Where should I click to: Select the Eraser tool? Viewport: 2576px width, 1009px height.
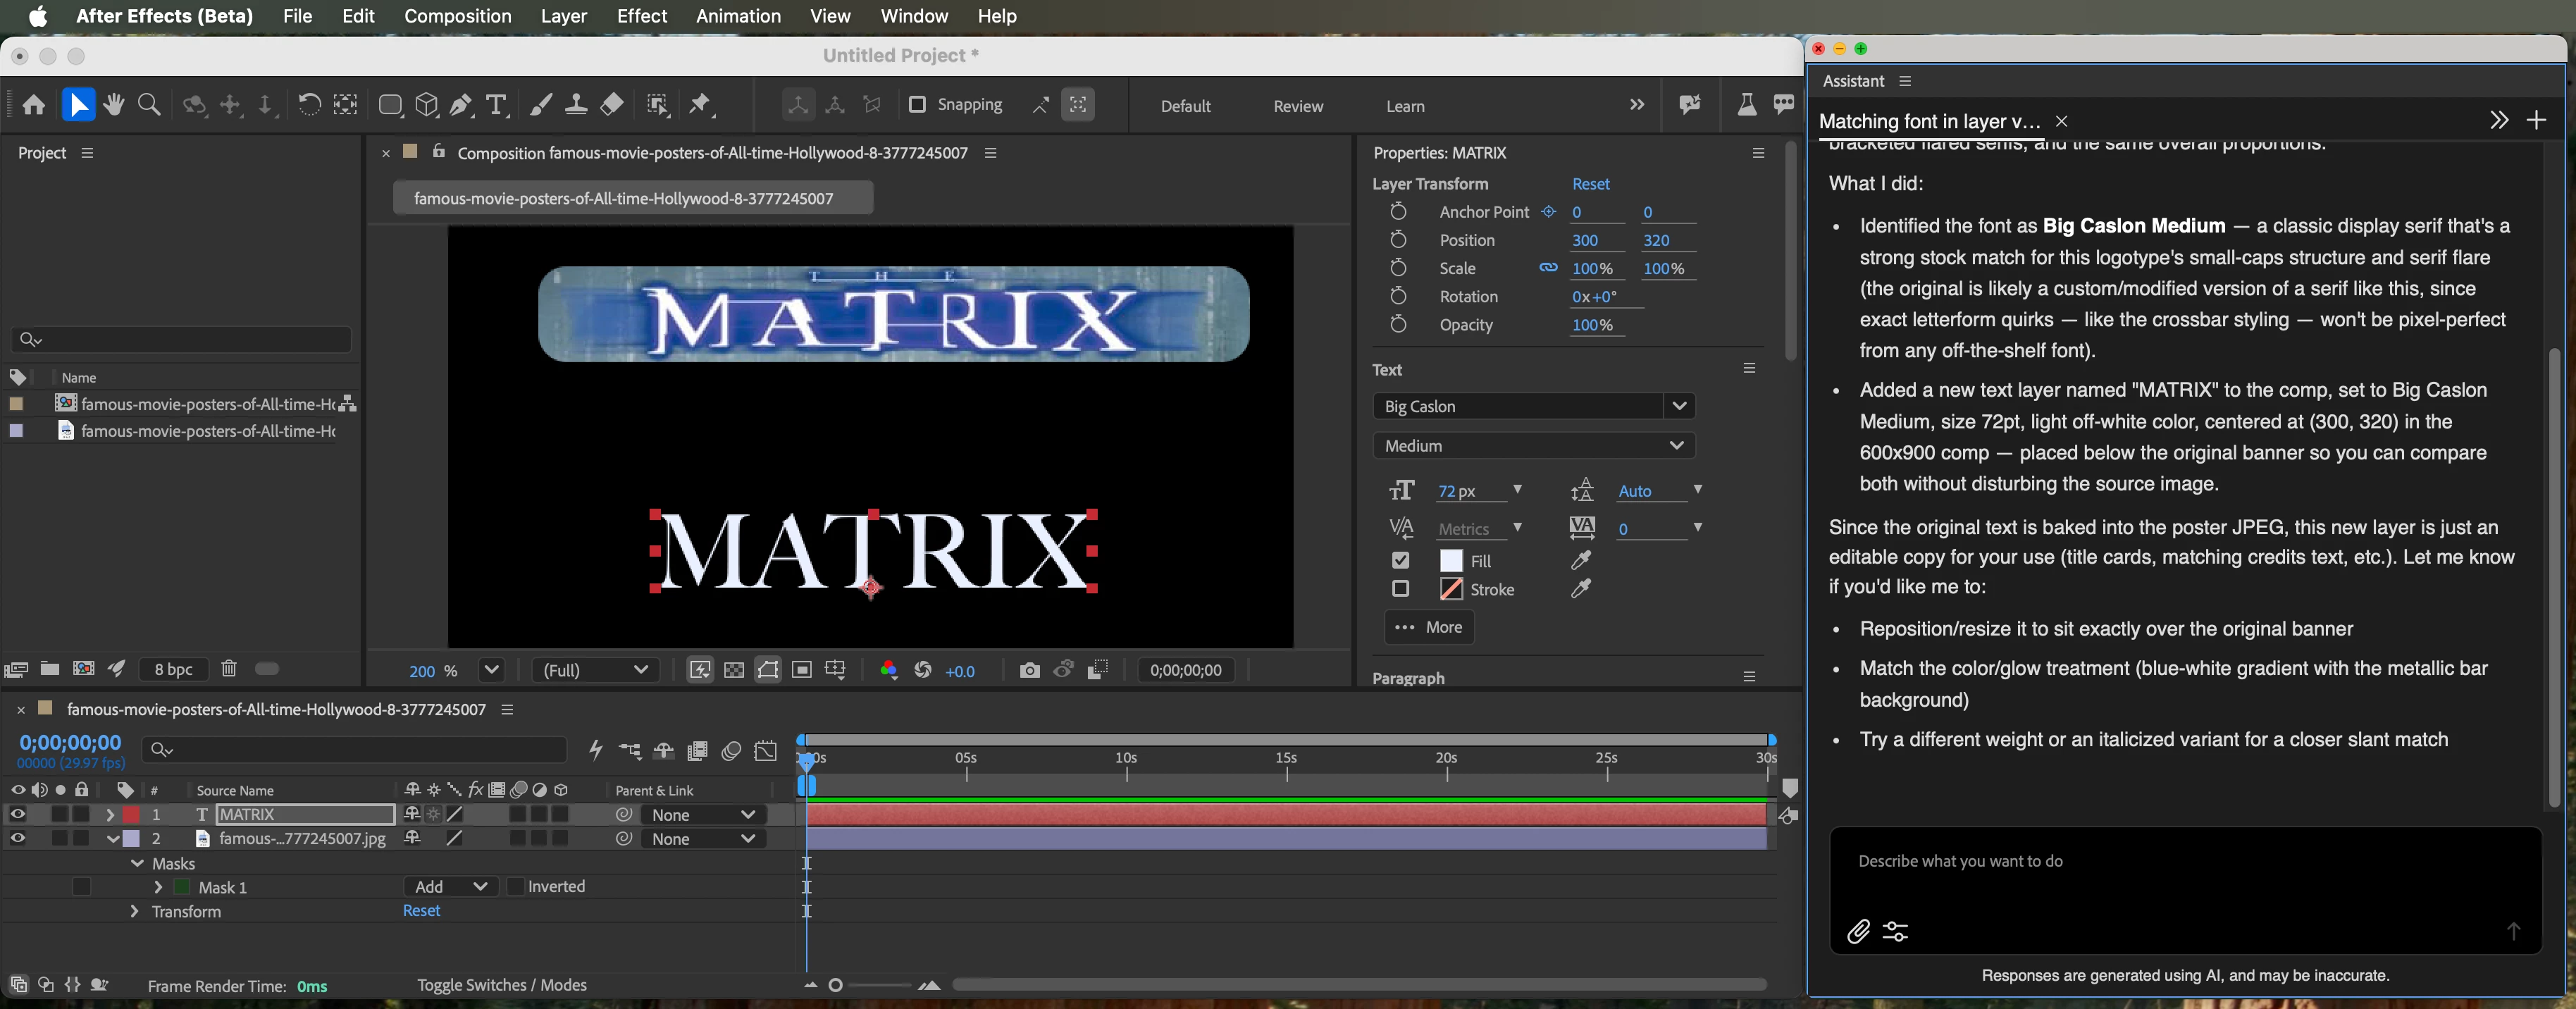612,105
